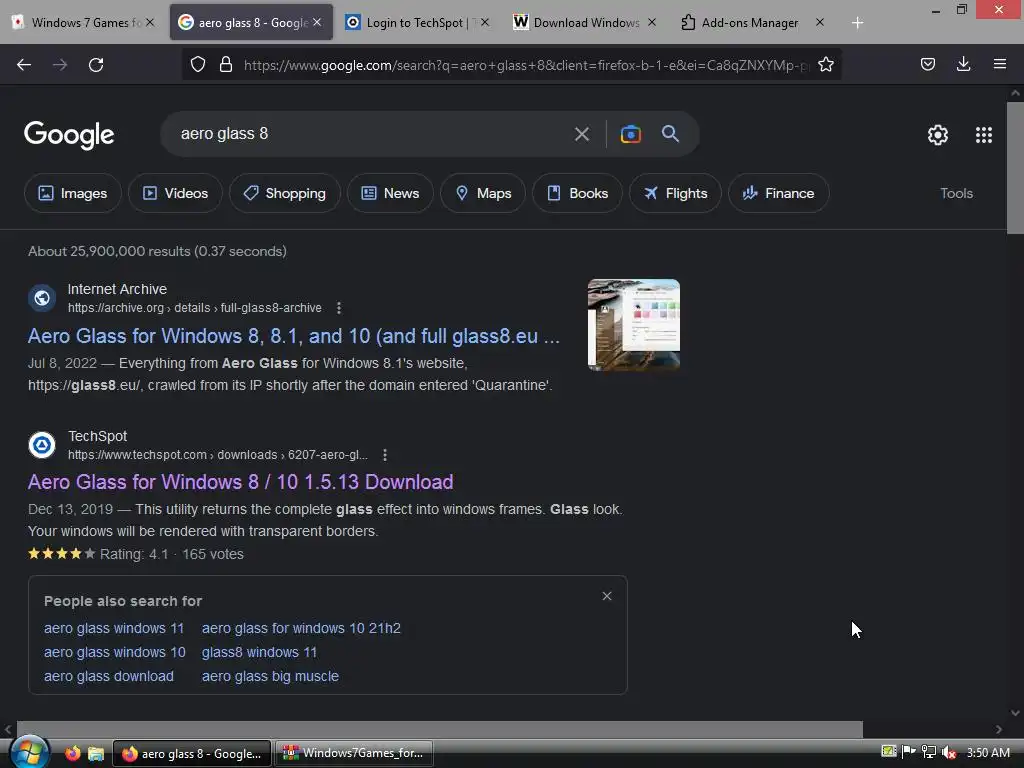The width and height of the screenshot is (1024, 768).
Task: Open the tracking protection shield icon
Action: pos(198,64)
